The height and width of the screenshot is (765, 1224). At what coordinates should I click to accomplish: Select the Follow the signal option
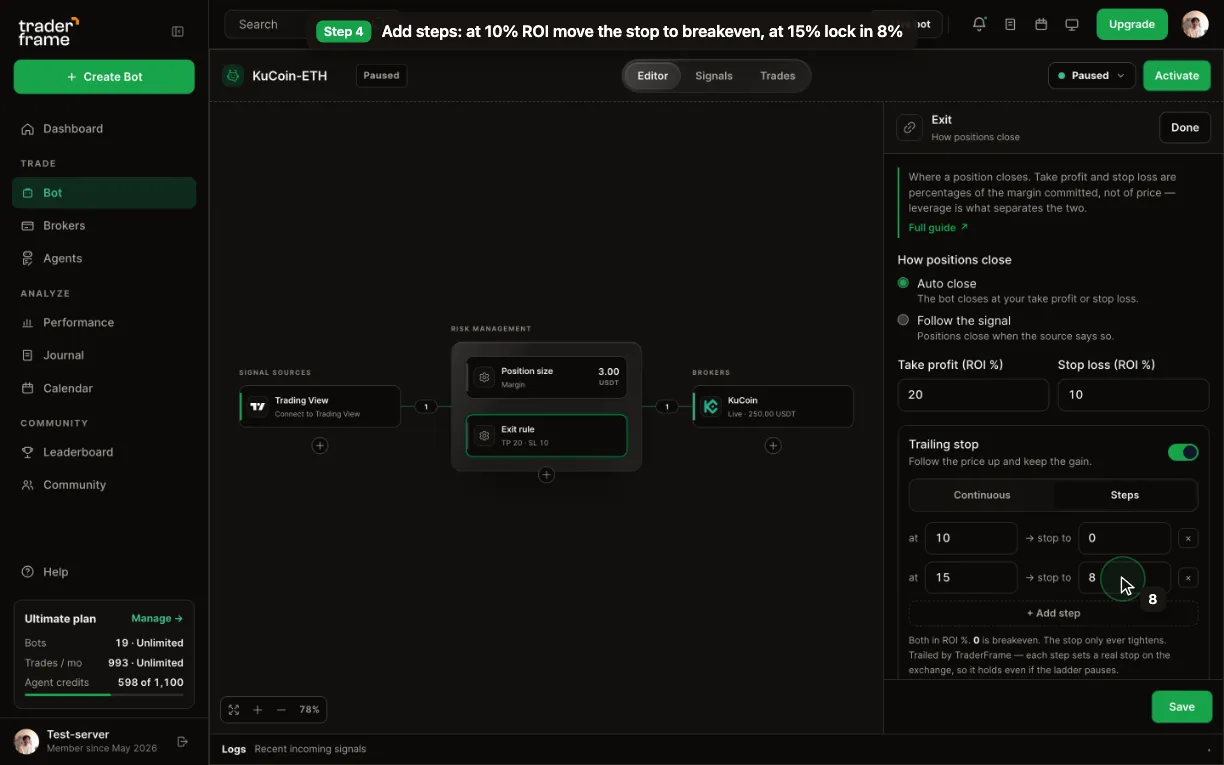pos(903,320)
